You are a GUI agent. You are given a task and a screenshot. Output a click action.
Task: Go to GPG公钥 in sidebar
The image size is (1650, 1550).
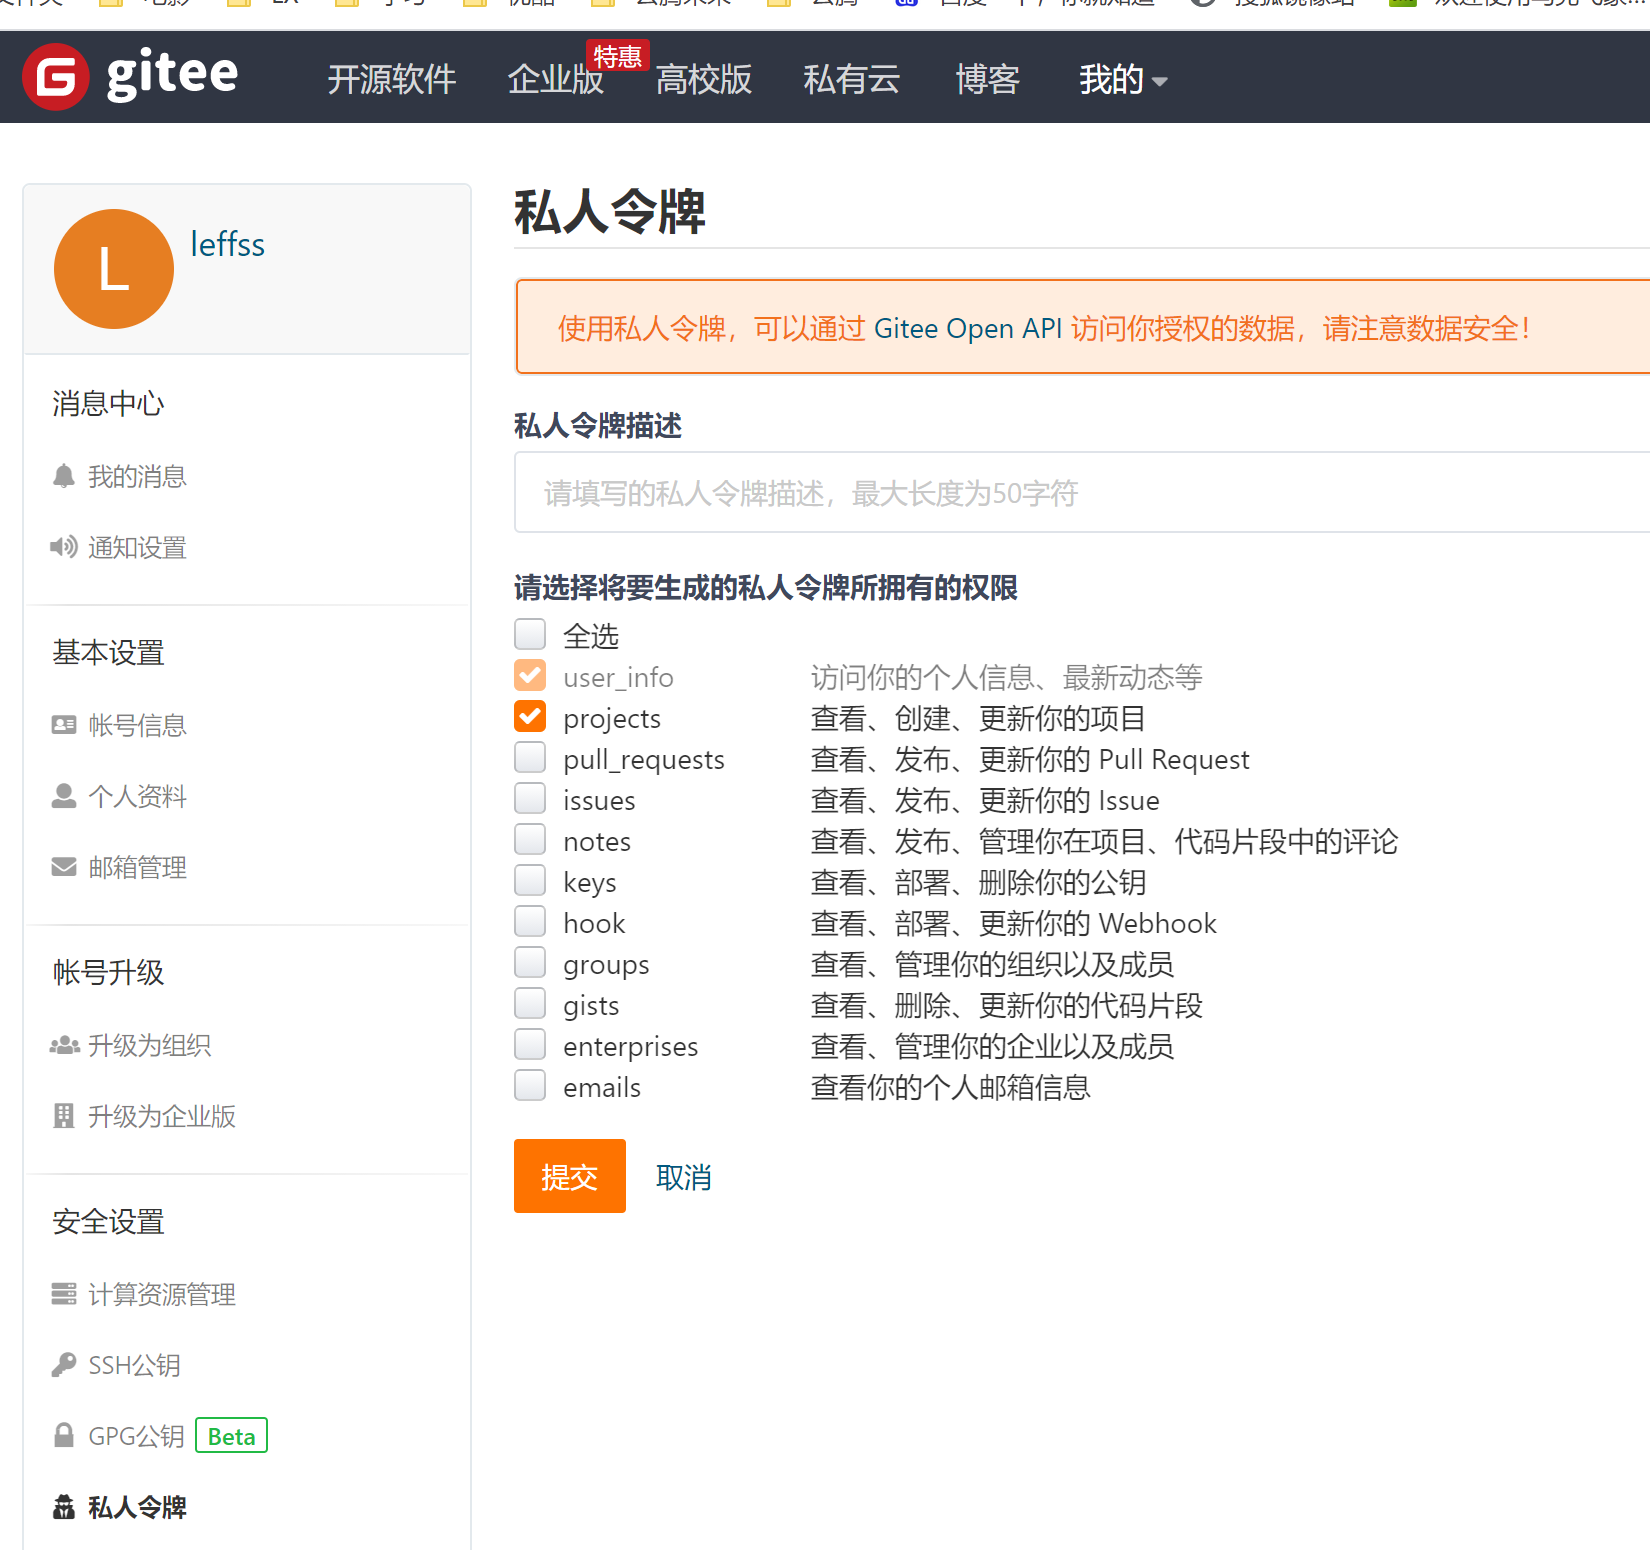pos(136,1436)
